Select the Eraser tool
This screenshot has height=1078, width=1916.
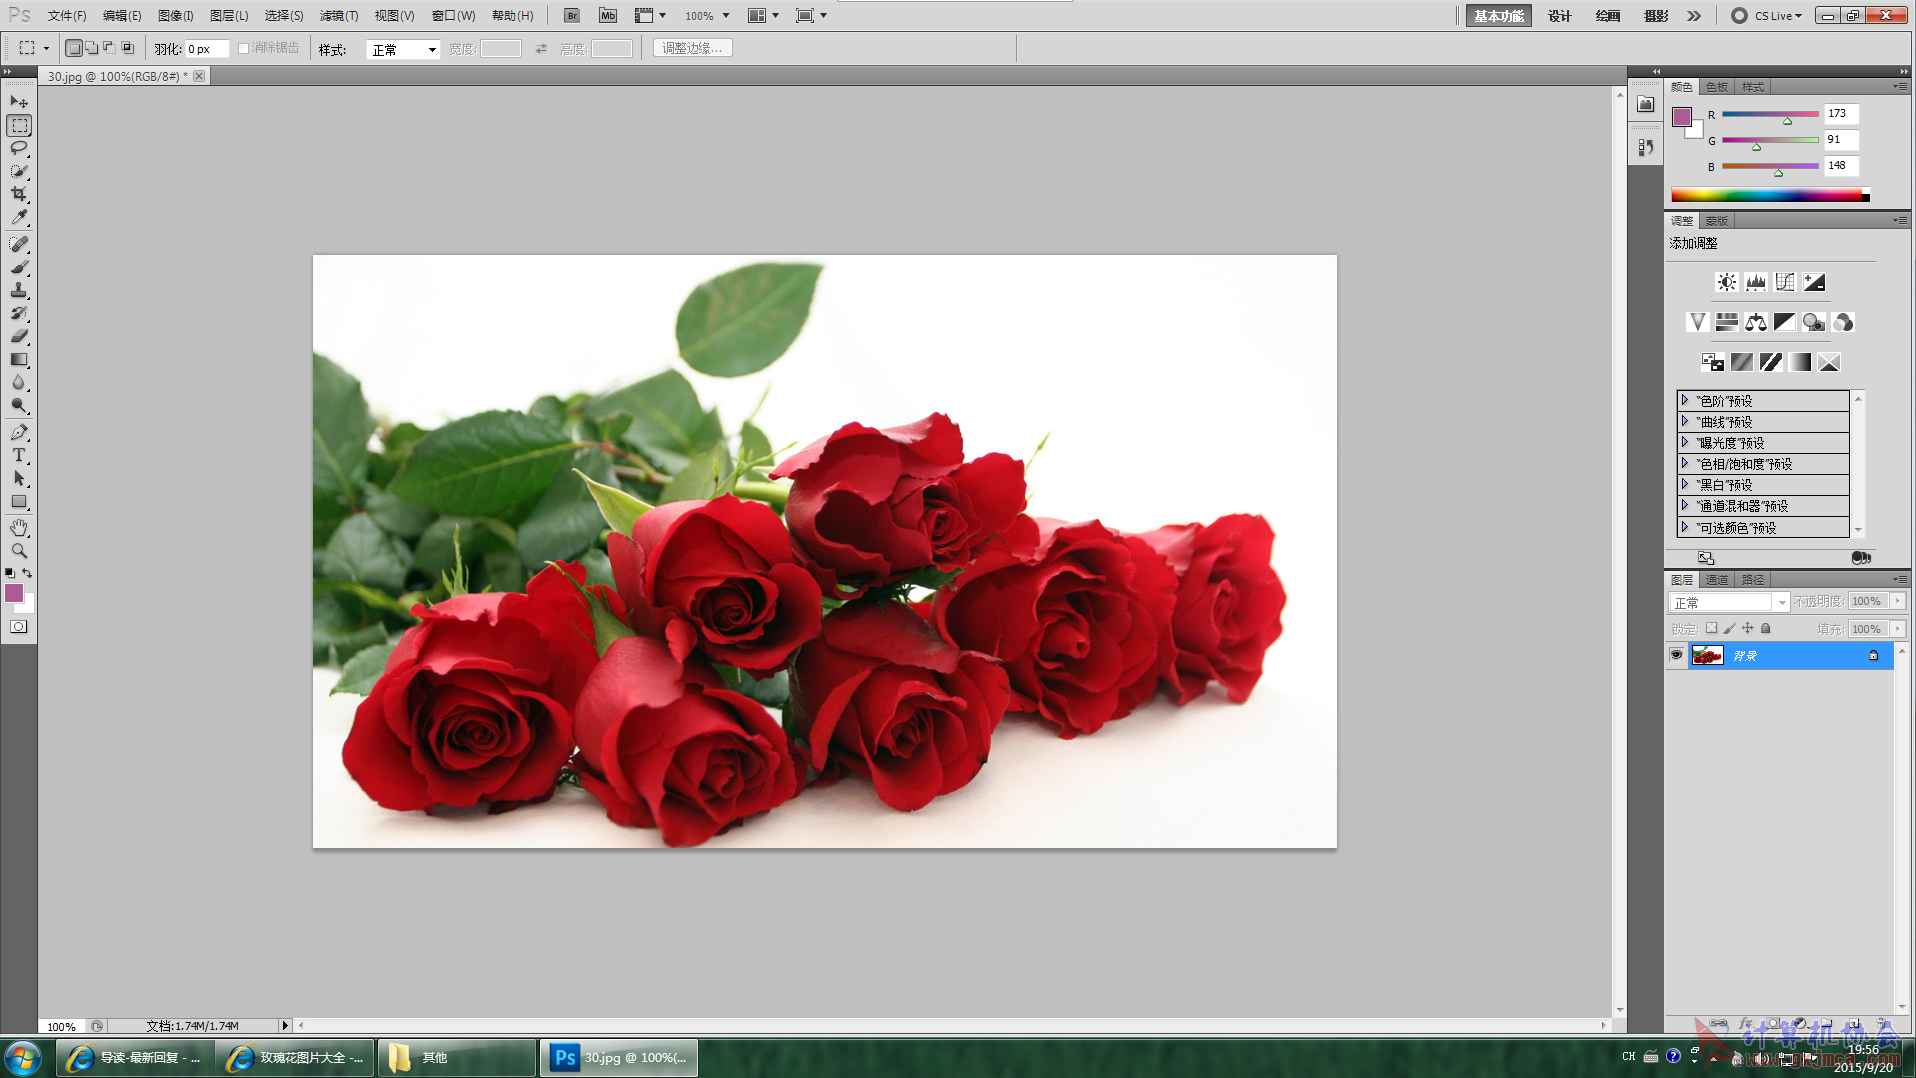point(19,336)
